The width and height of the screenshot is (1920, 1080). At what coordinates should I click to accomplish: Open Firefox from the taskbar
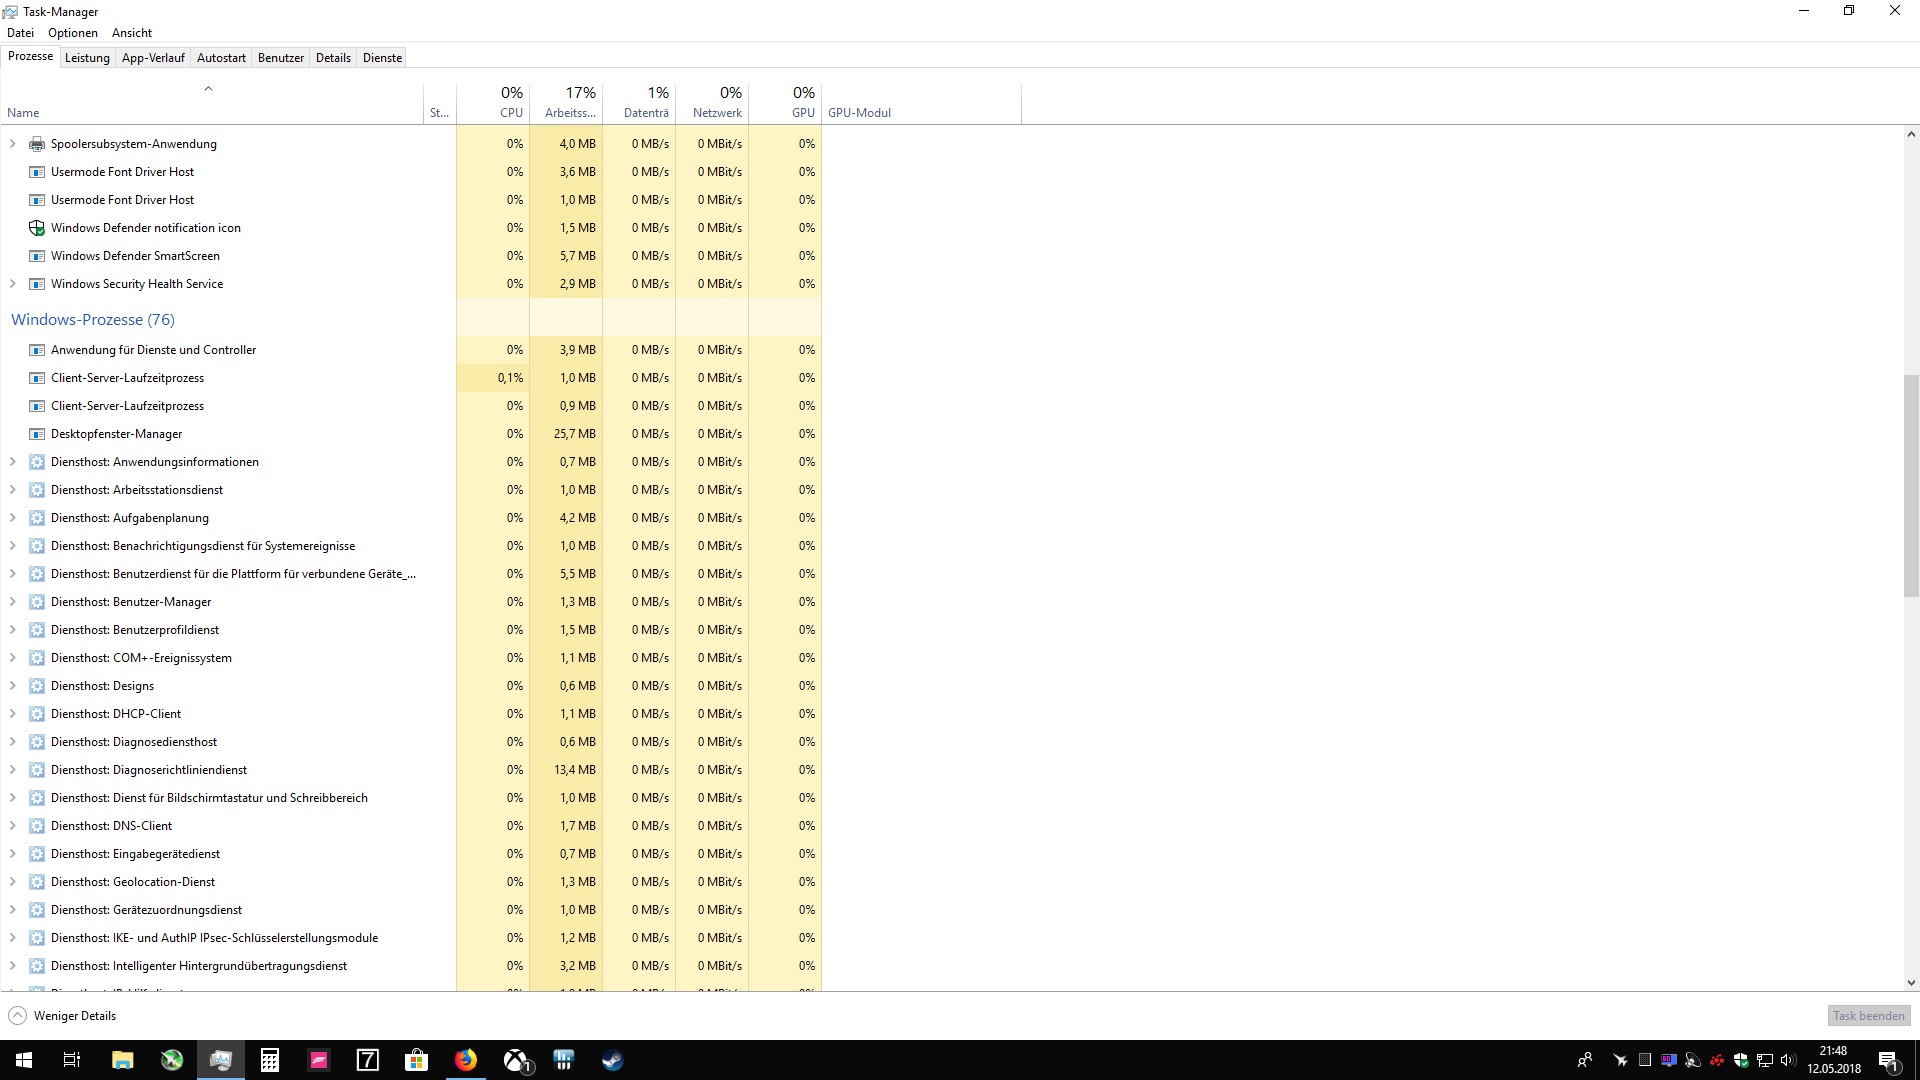(466, 1060)
